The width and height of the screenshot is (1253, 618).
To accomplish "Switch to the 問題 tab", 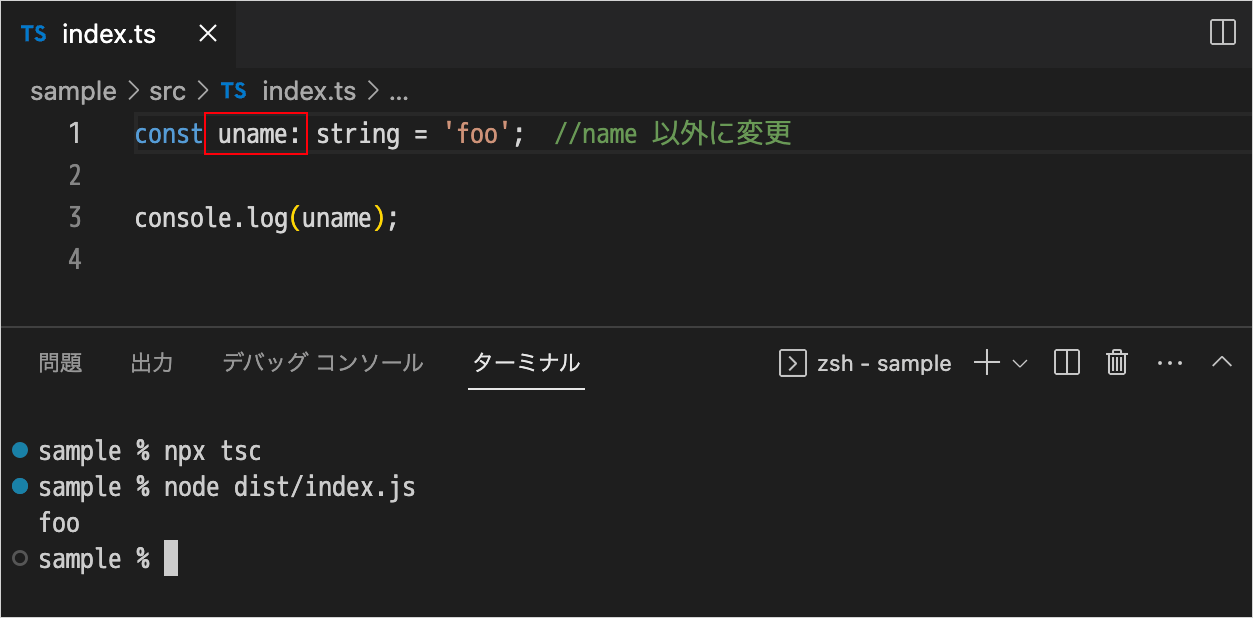I will 60,363.
